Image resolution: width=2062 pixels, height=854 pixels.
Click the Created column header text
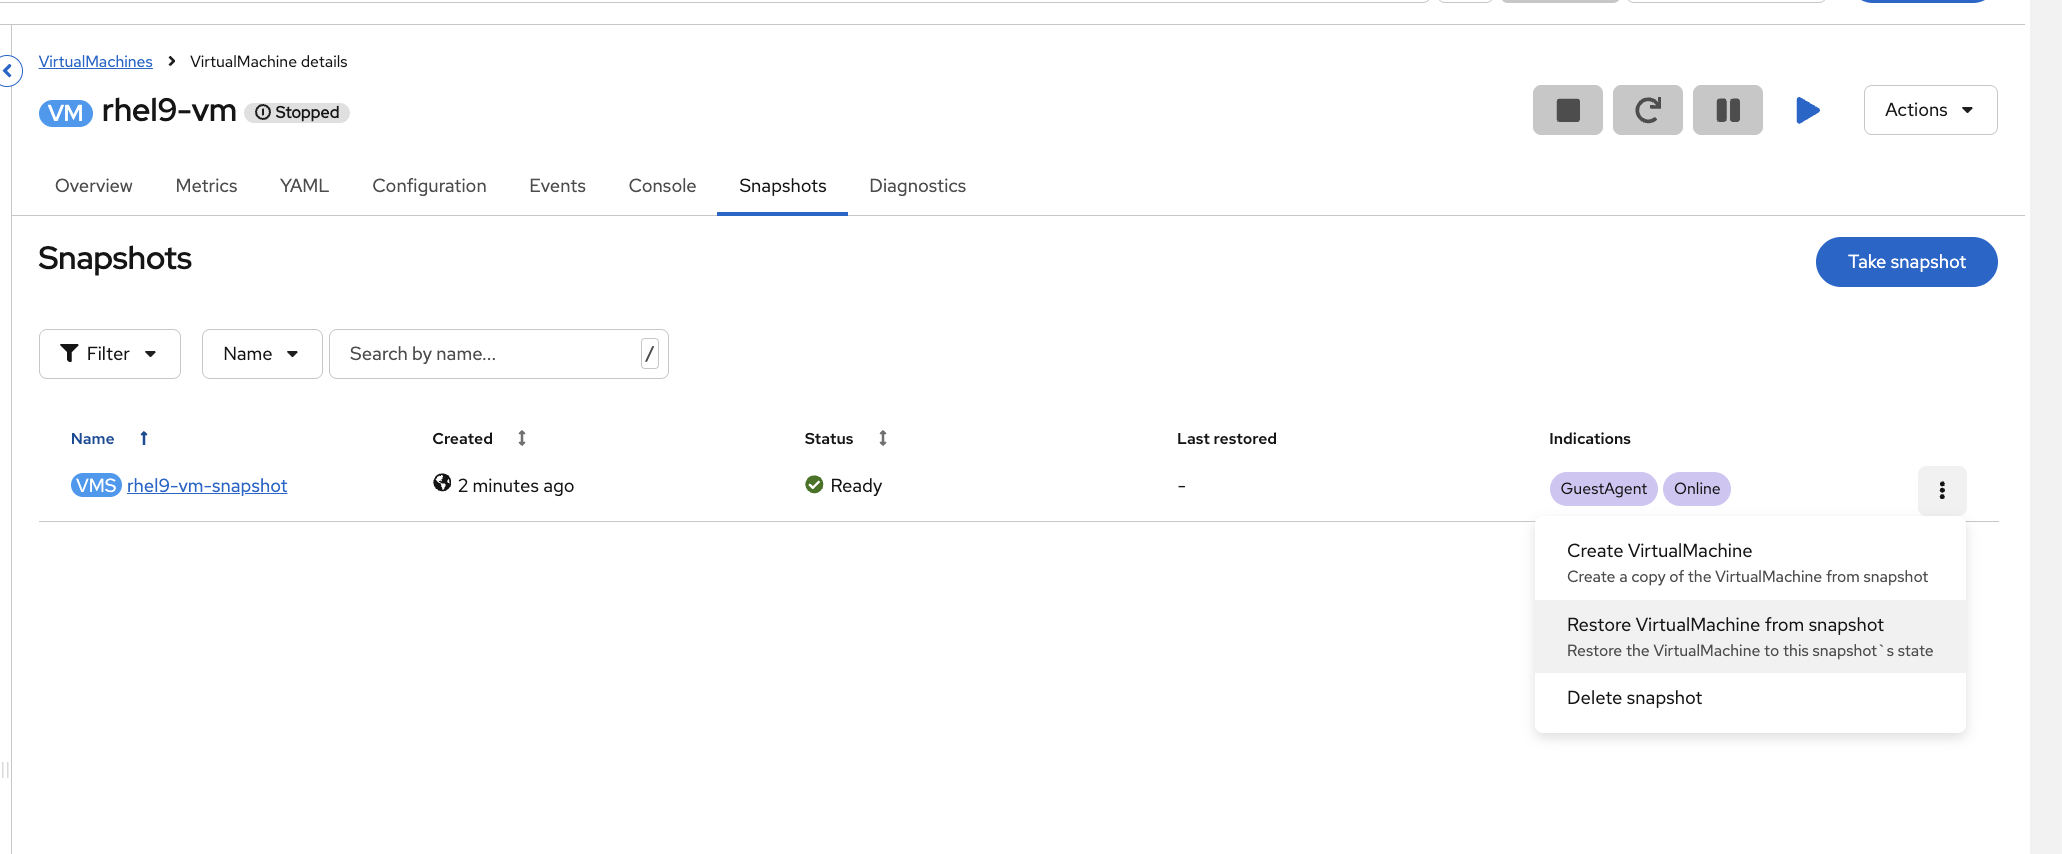pos(463,439)
